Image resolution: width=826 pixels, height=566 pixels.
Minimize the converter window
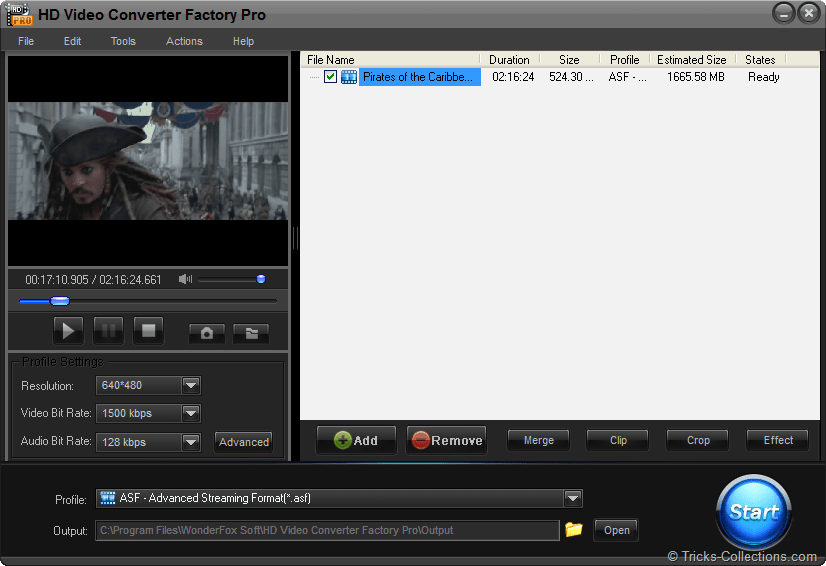point(784,13)
